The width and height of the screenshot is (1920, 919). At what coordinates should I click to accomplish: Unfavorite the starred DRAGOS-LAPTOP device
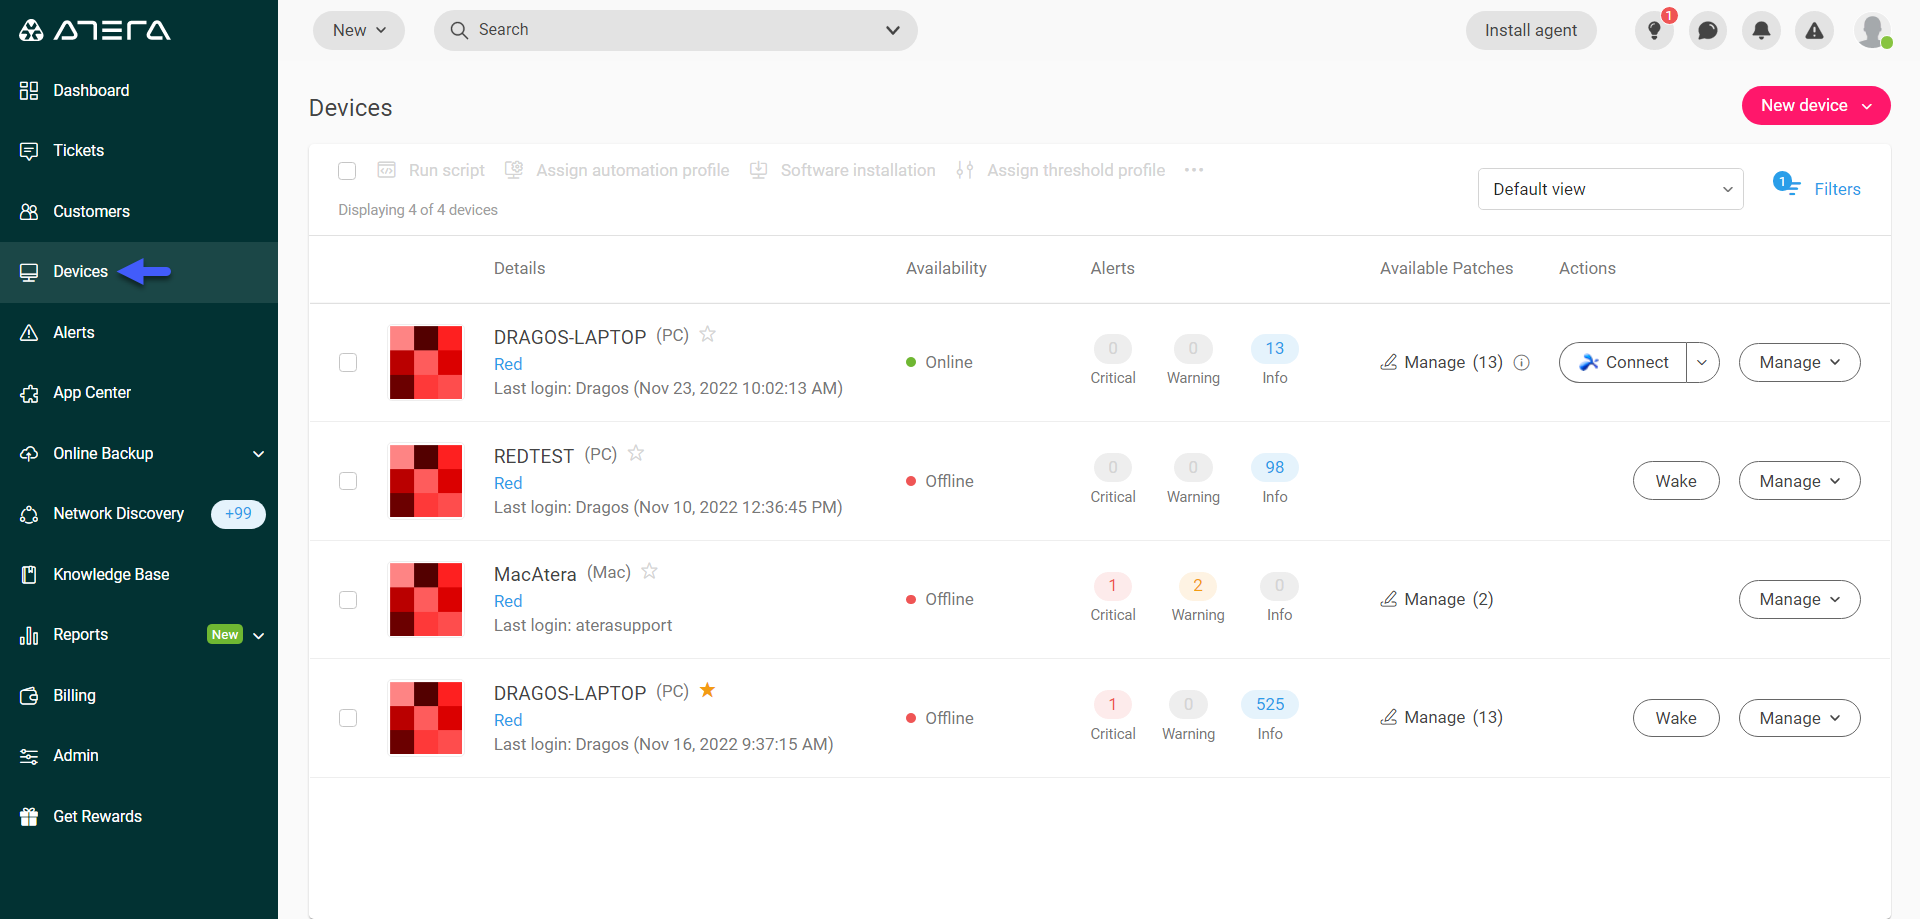click(707, 690)
